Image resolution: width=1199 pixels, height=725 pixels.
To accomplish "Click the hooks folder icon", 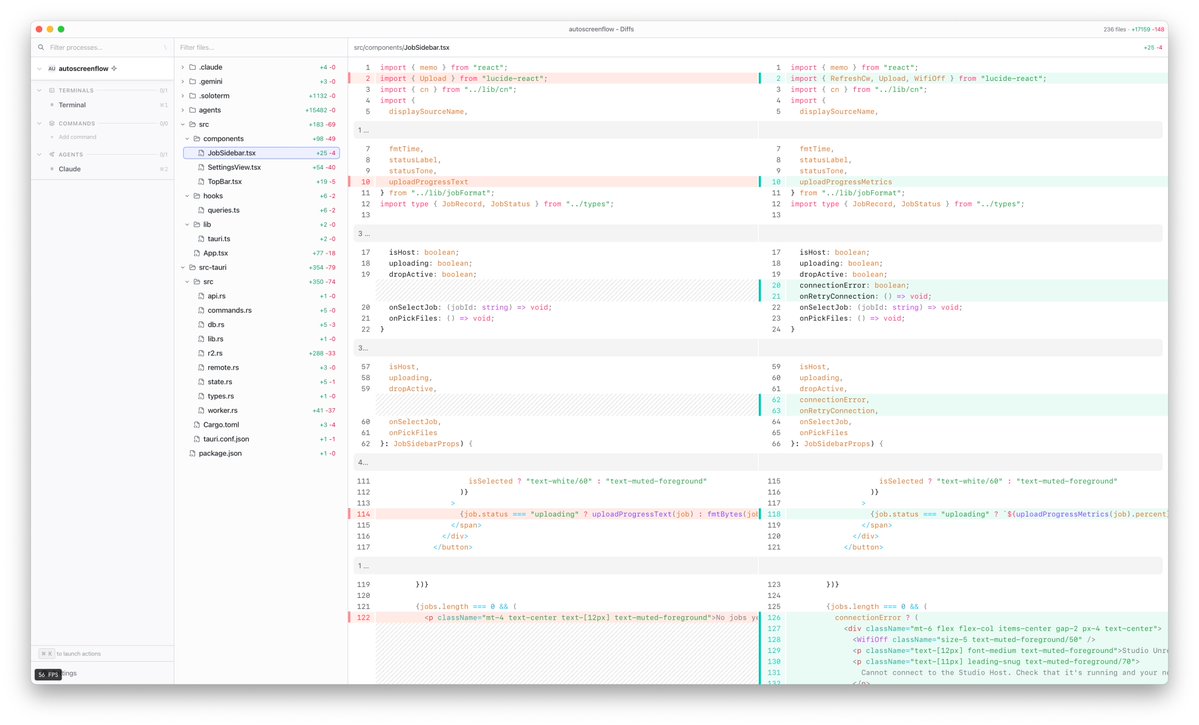I will pyautogui.click(x=197, y=196).
